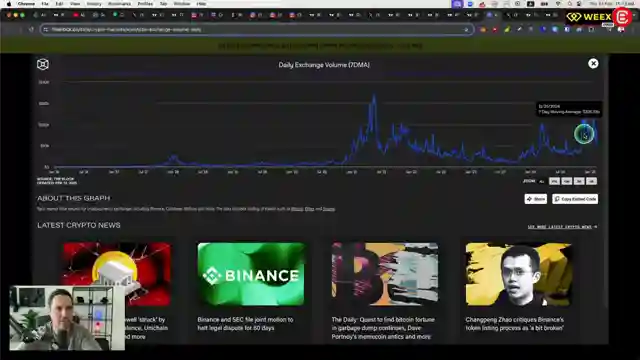The image size is (640, 360).
Task: Click the Copy Embed Code button
Action: pos(575,199)
